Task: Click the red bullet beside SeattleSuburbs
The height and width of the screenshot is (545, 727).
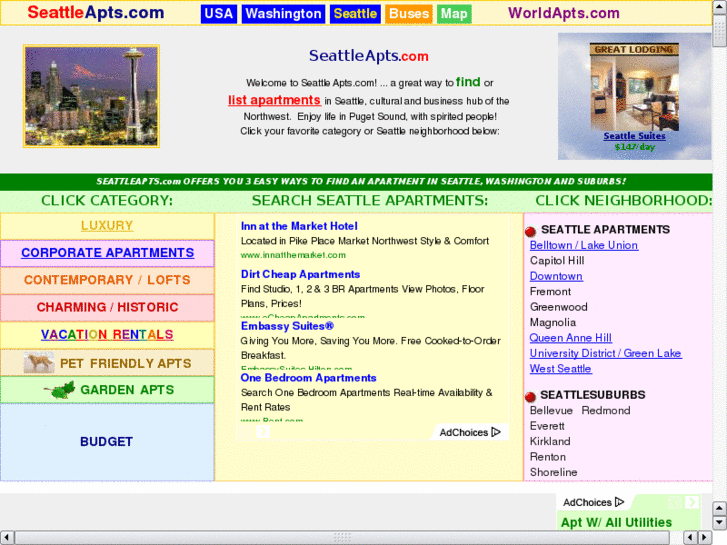Action: tap(530, 396)
